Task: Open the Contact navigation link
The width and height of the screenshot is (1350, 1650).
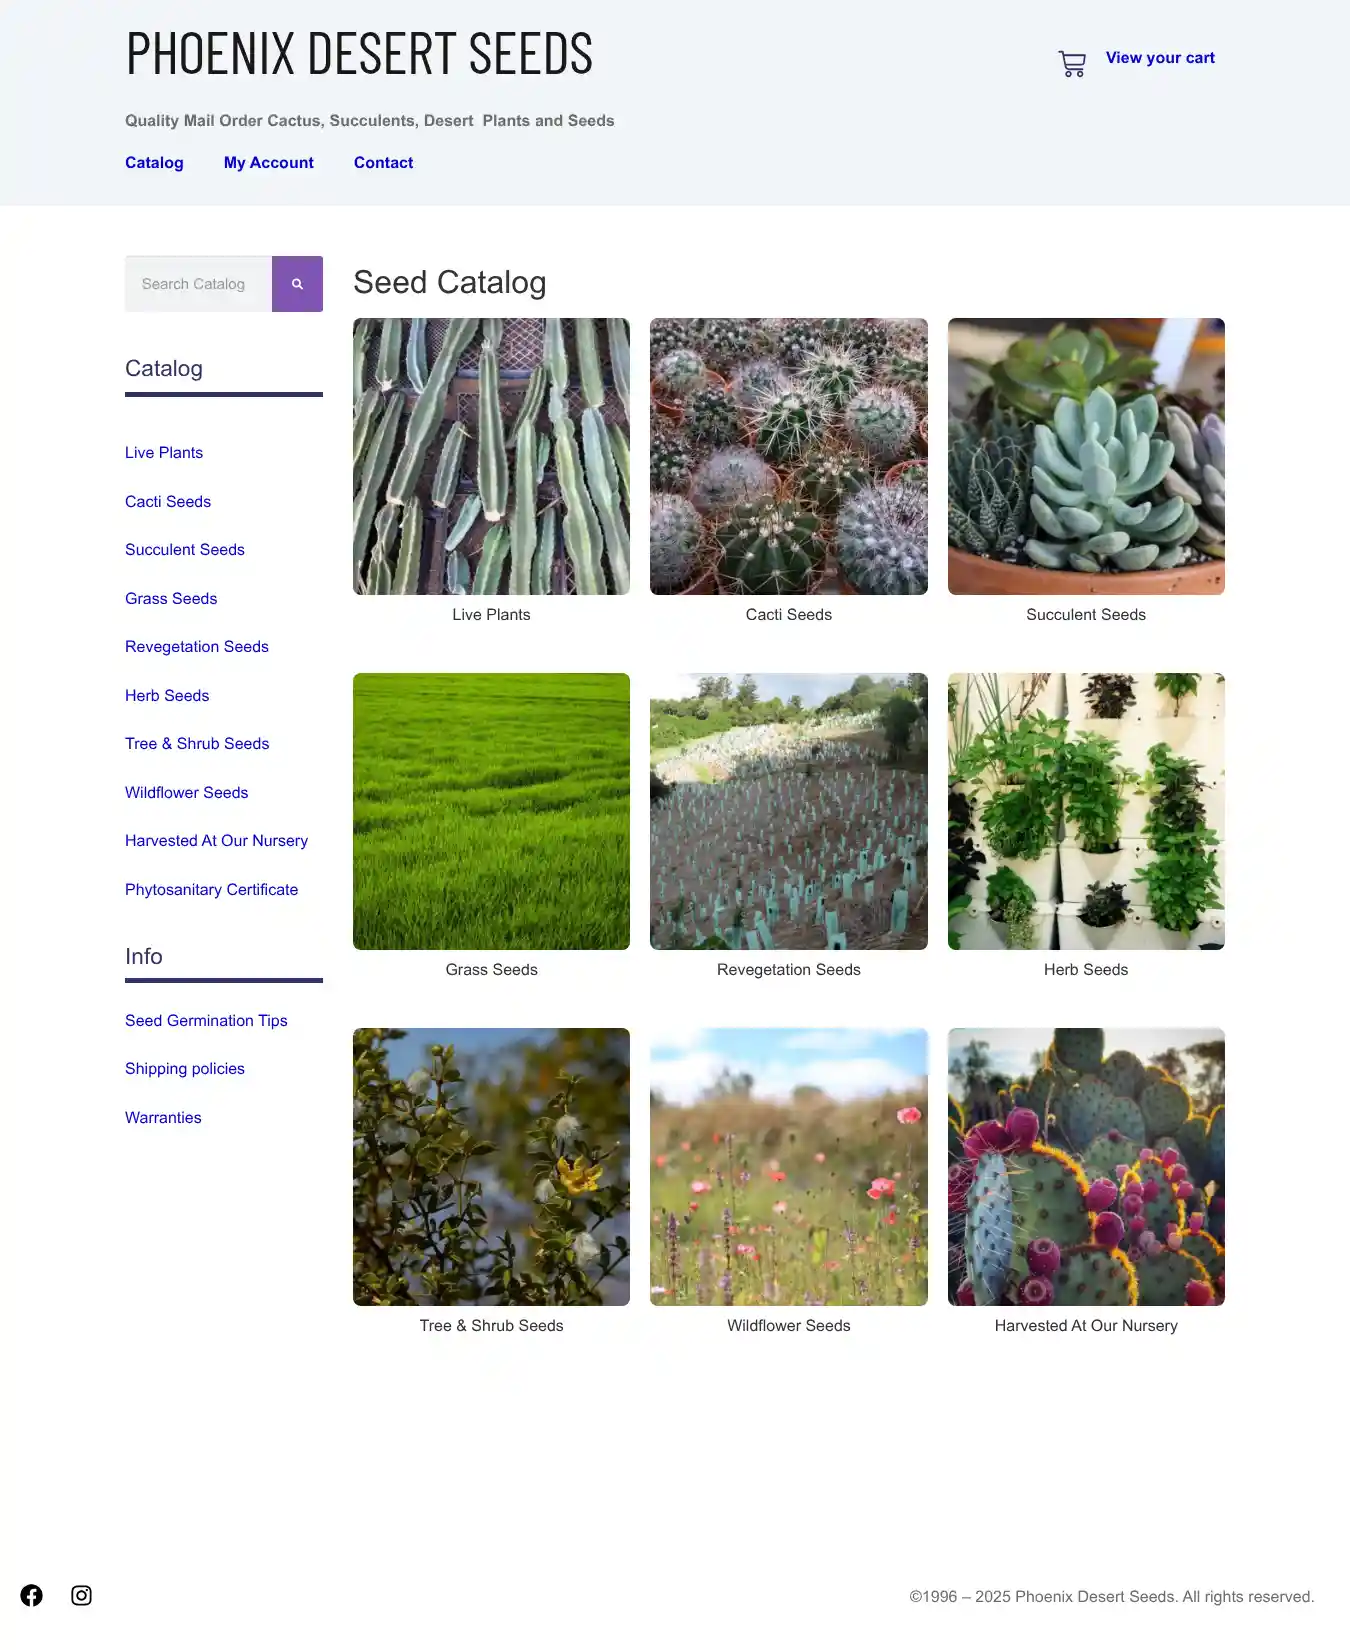Action: [x=383, y=163]
